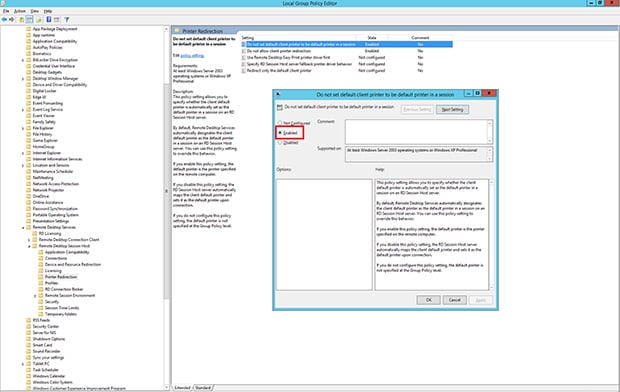Screen dimensions: 620x392
Task: Click the console tree vertical scrollbar thumb
Action: [167, 190]
